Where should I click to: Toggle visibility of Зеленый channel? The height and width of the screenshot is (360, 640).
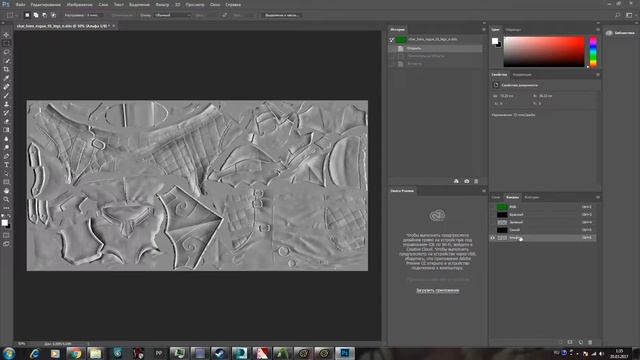point(493,222)
